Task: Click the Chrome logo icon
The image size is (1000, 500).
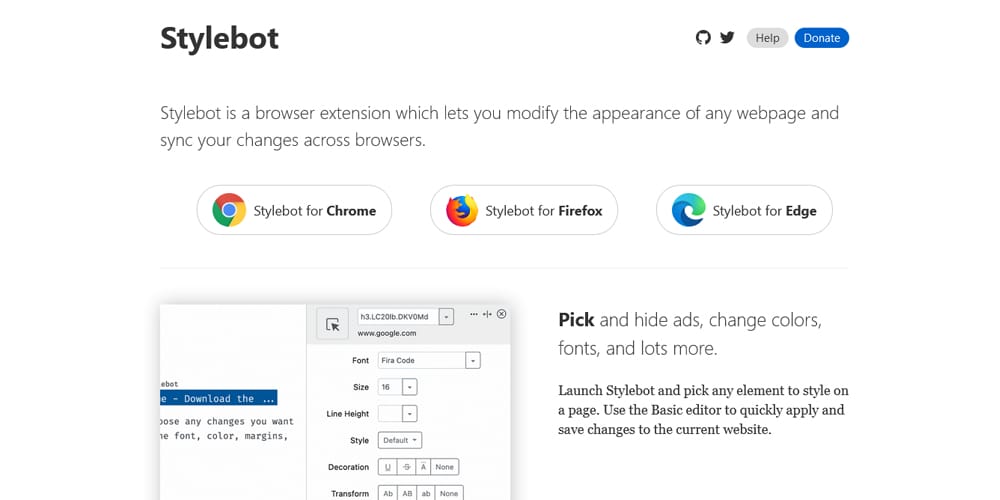Action: (229, 210)
